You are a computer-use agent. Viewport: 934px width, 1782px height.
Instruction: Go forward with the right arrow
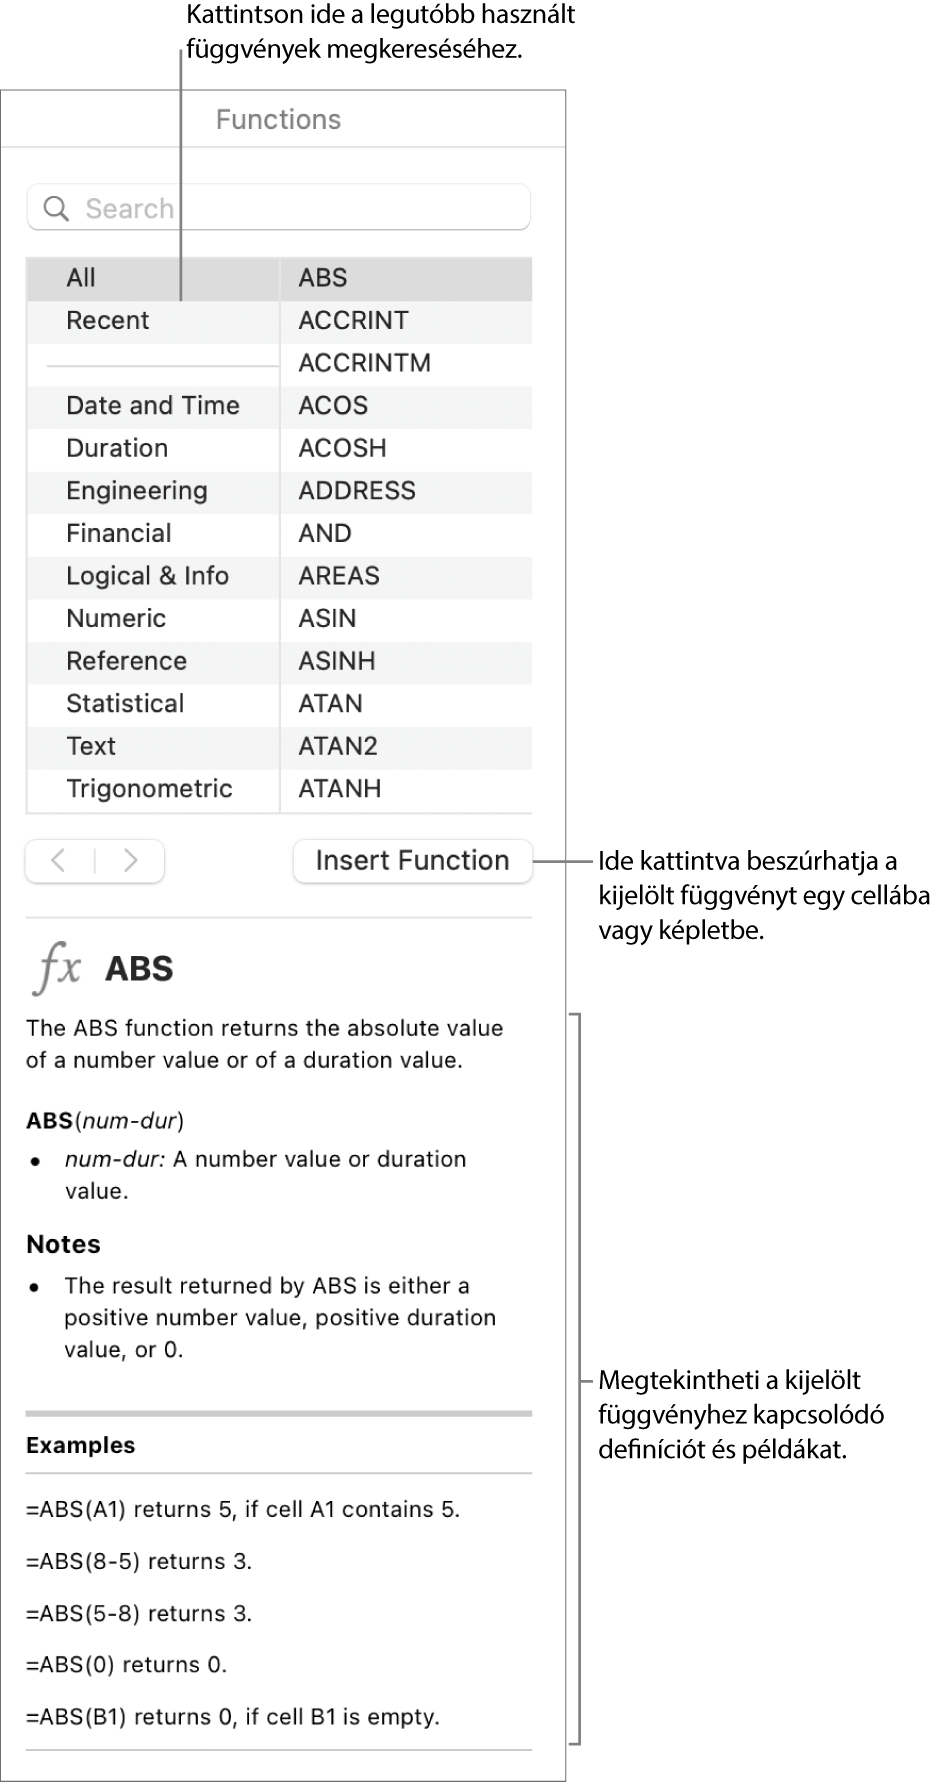[x=130, y=861]
